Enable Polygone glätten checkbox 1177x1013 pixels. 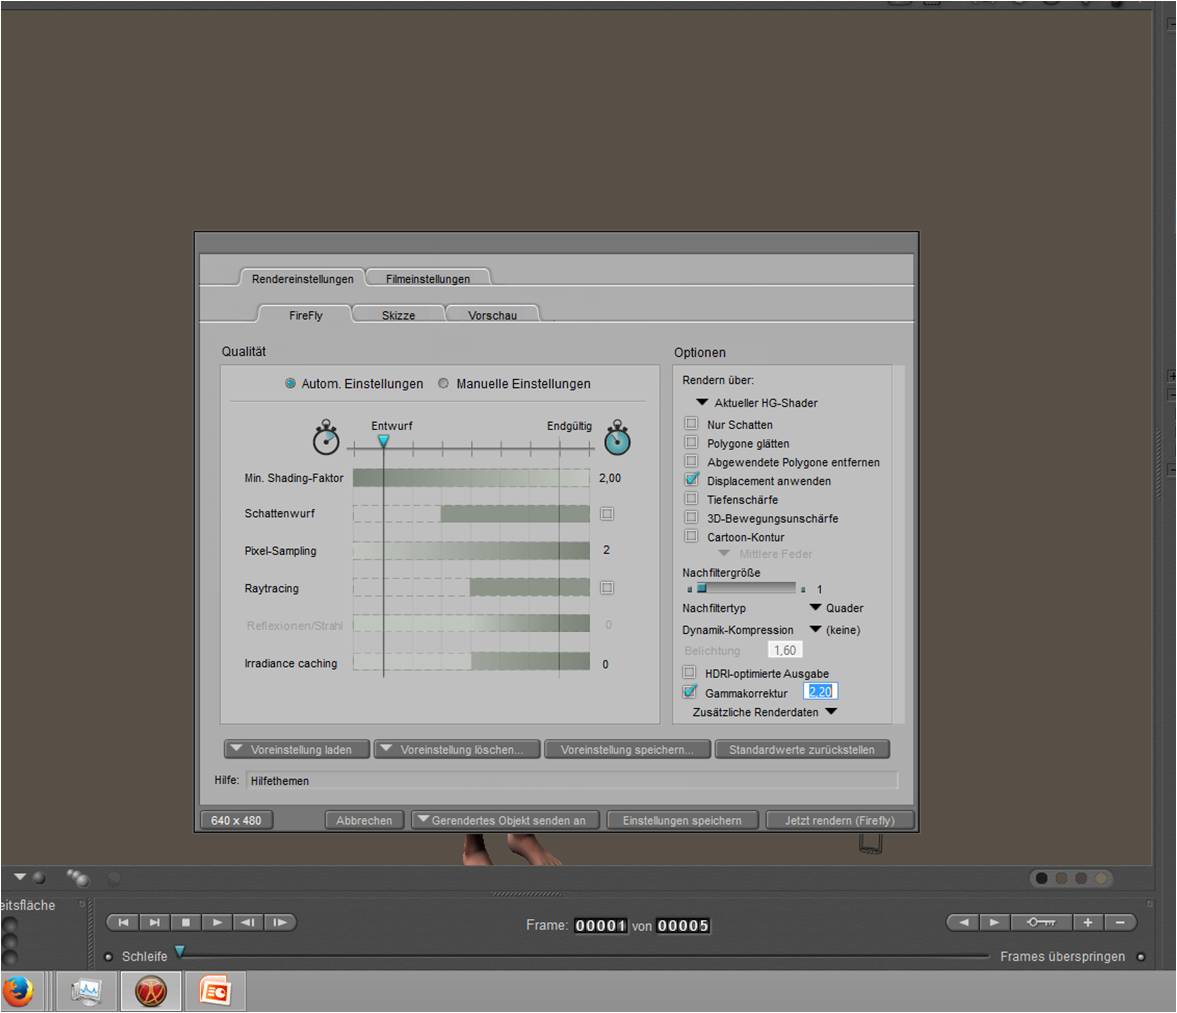(691, 443)
